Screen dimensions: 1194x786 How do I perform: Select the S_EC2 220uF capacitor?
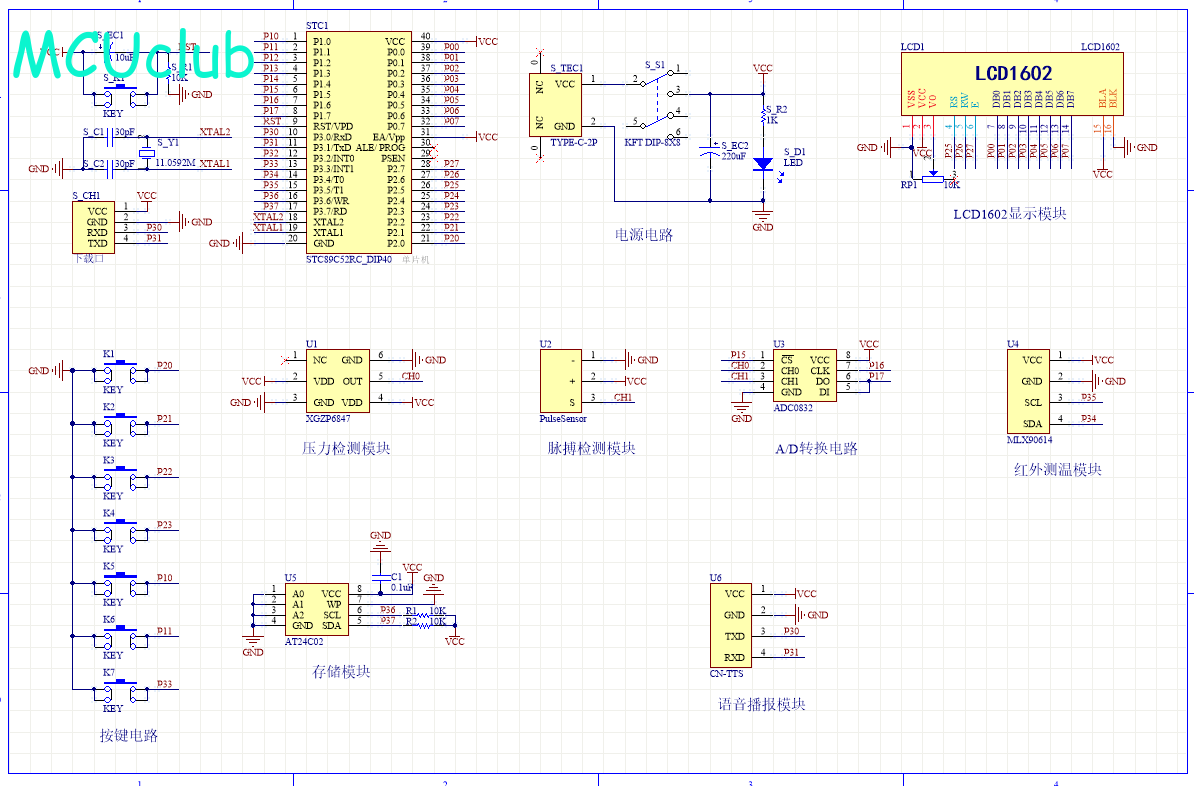pos(710,150)
